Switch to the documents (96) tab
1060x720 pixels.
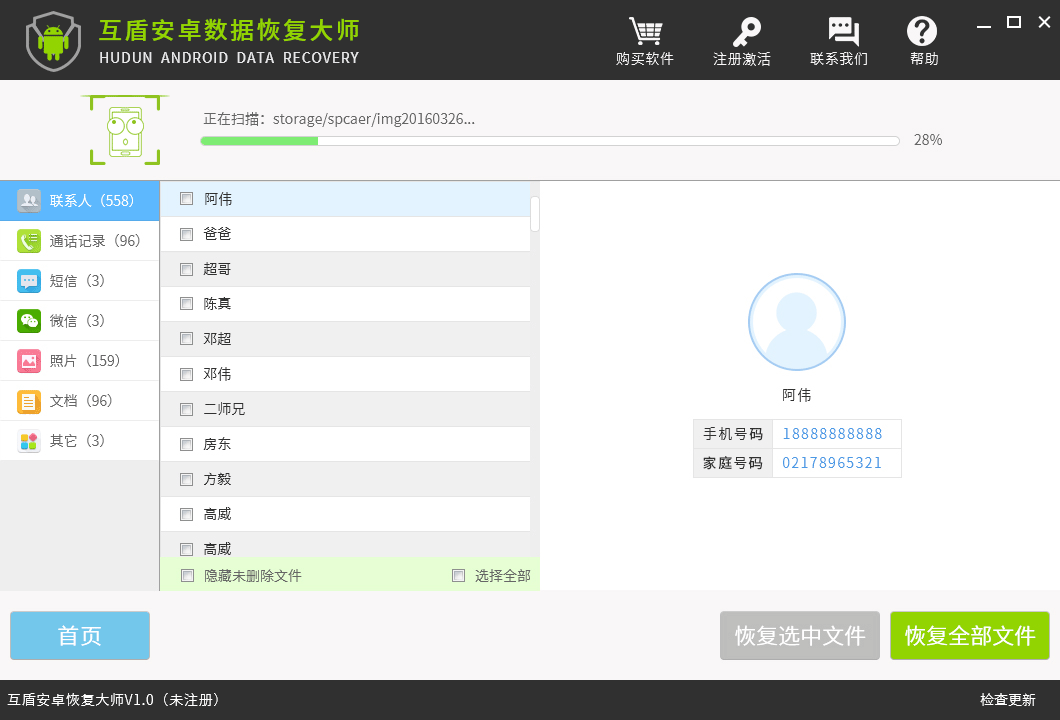pyautogui.click(x=80, y=401)
